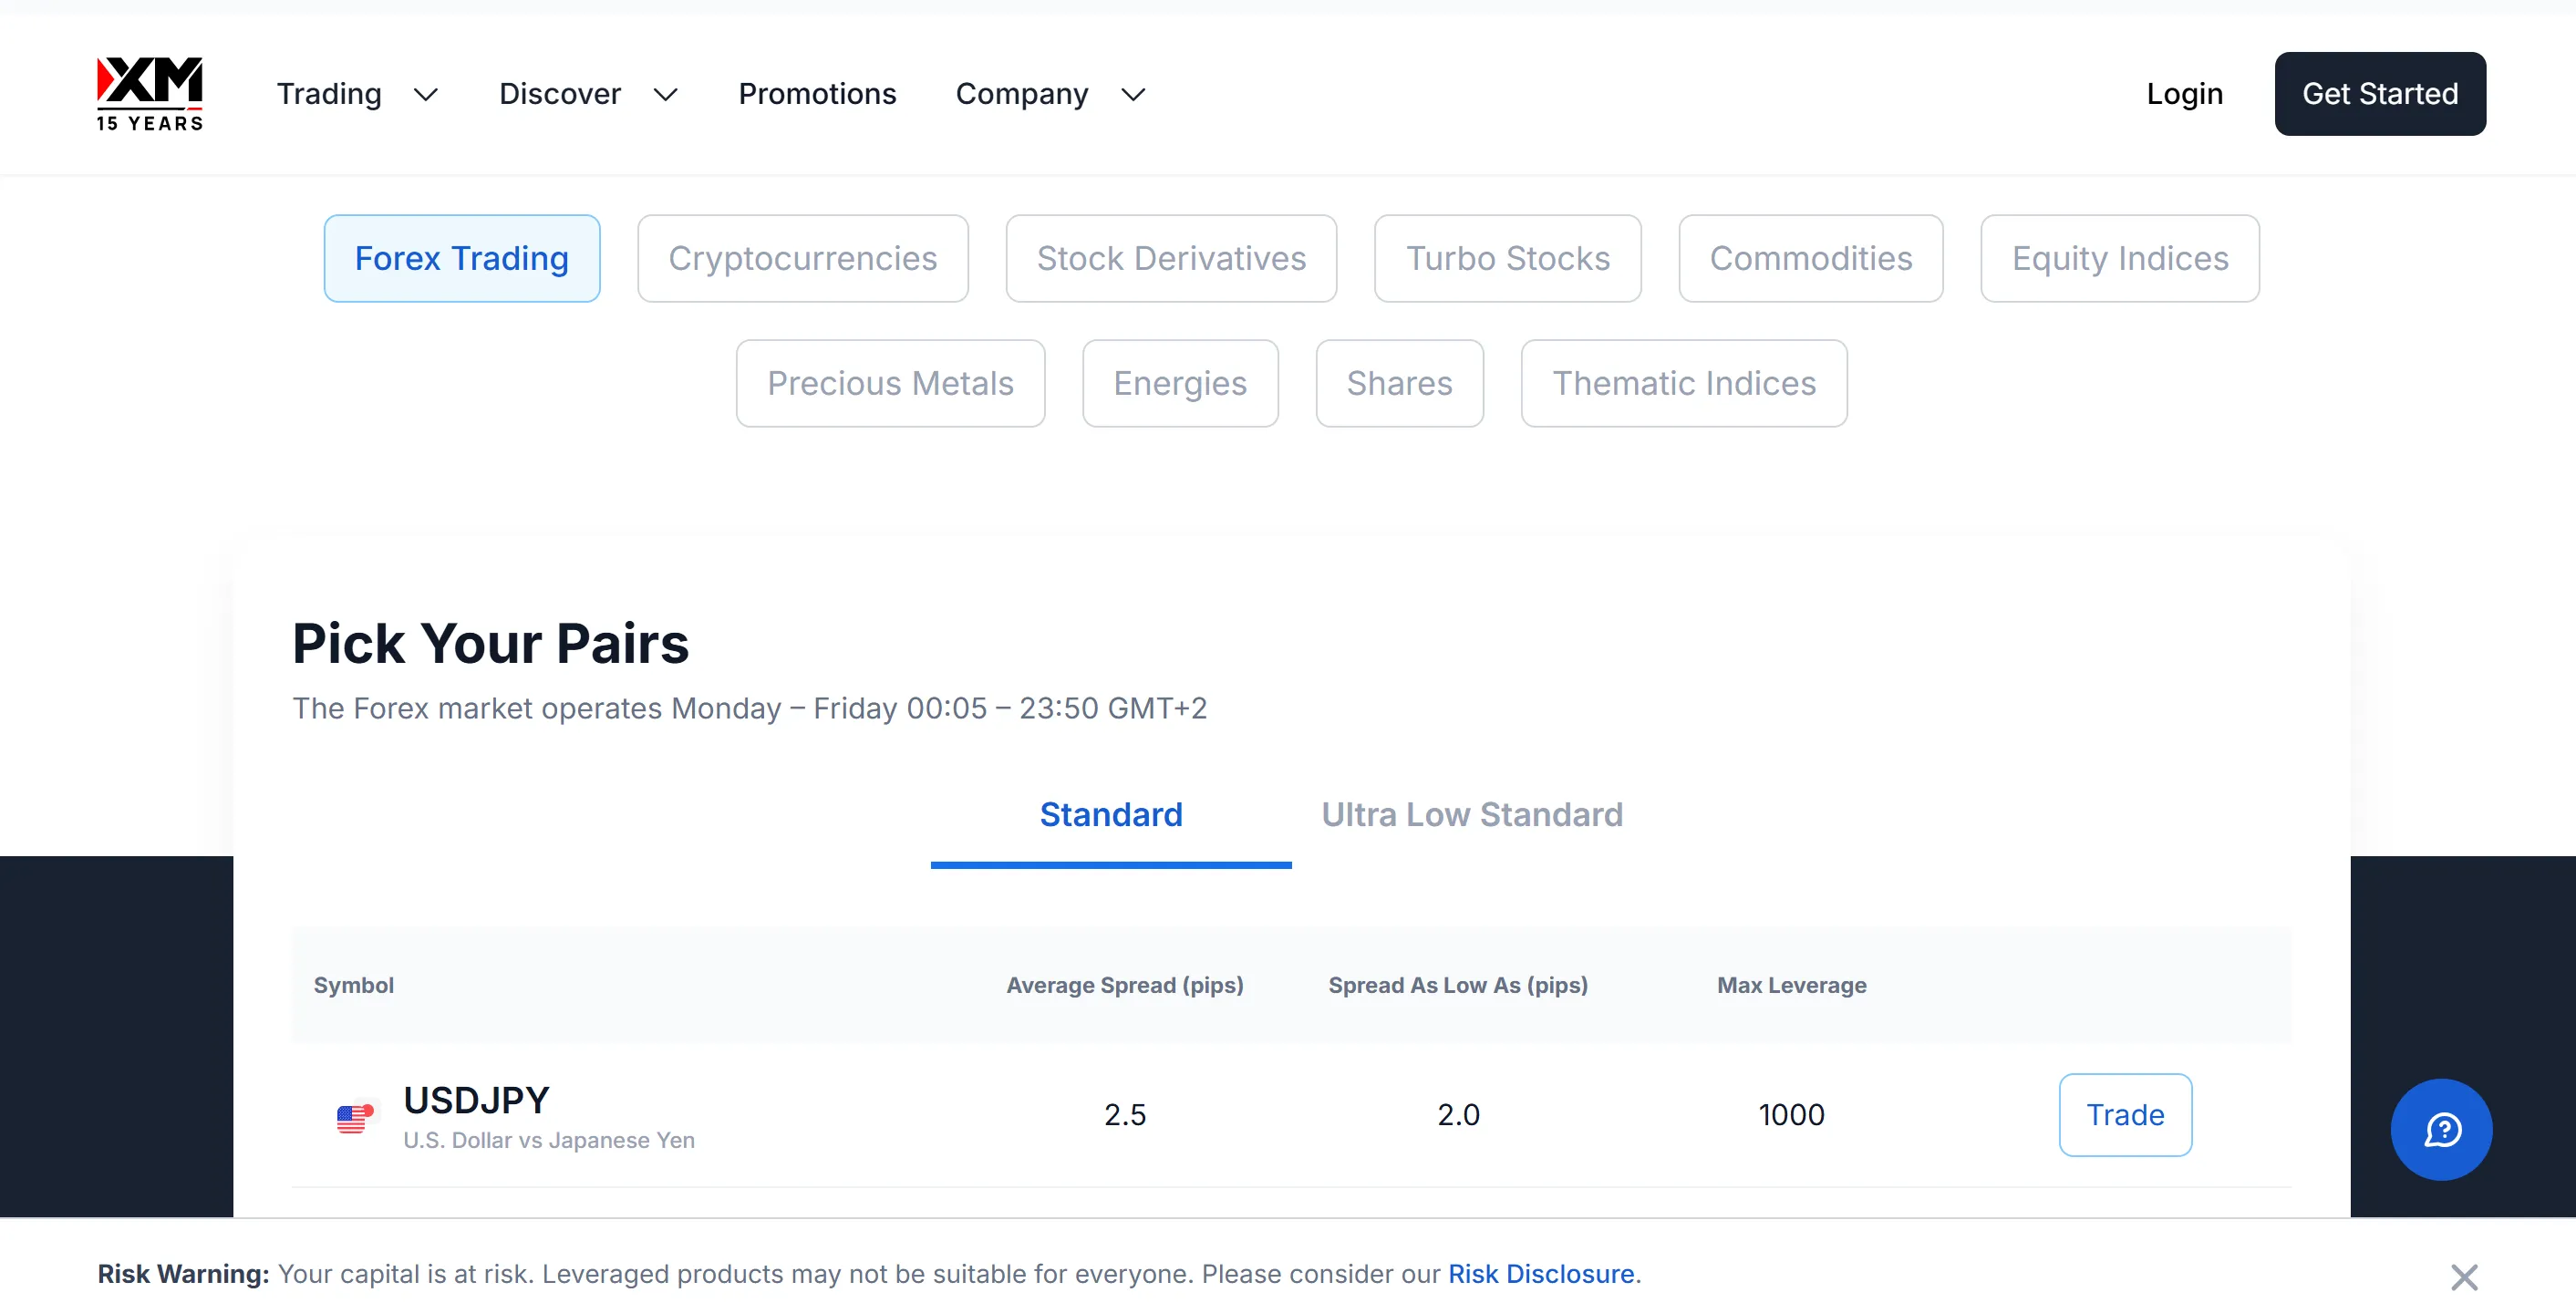The width and height of the screenshot is (2576, 1313).
Task: Expand the Discover menu chevron
Action: (x=666, y=95)
